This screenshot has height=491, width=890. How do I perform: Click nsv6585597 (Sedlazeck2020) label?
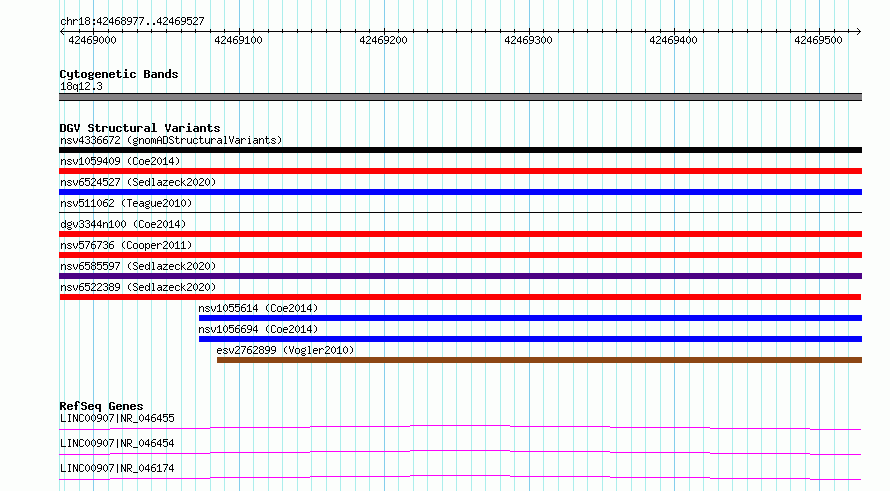point(138,266)
